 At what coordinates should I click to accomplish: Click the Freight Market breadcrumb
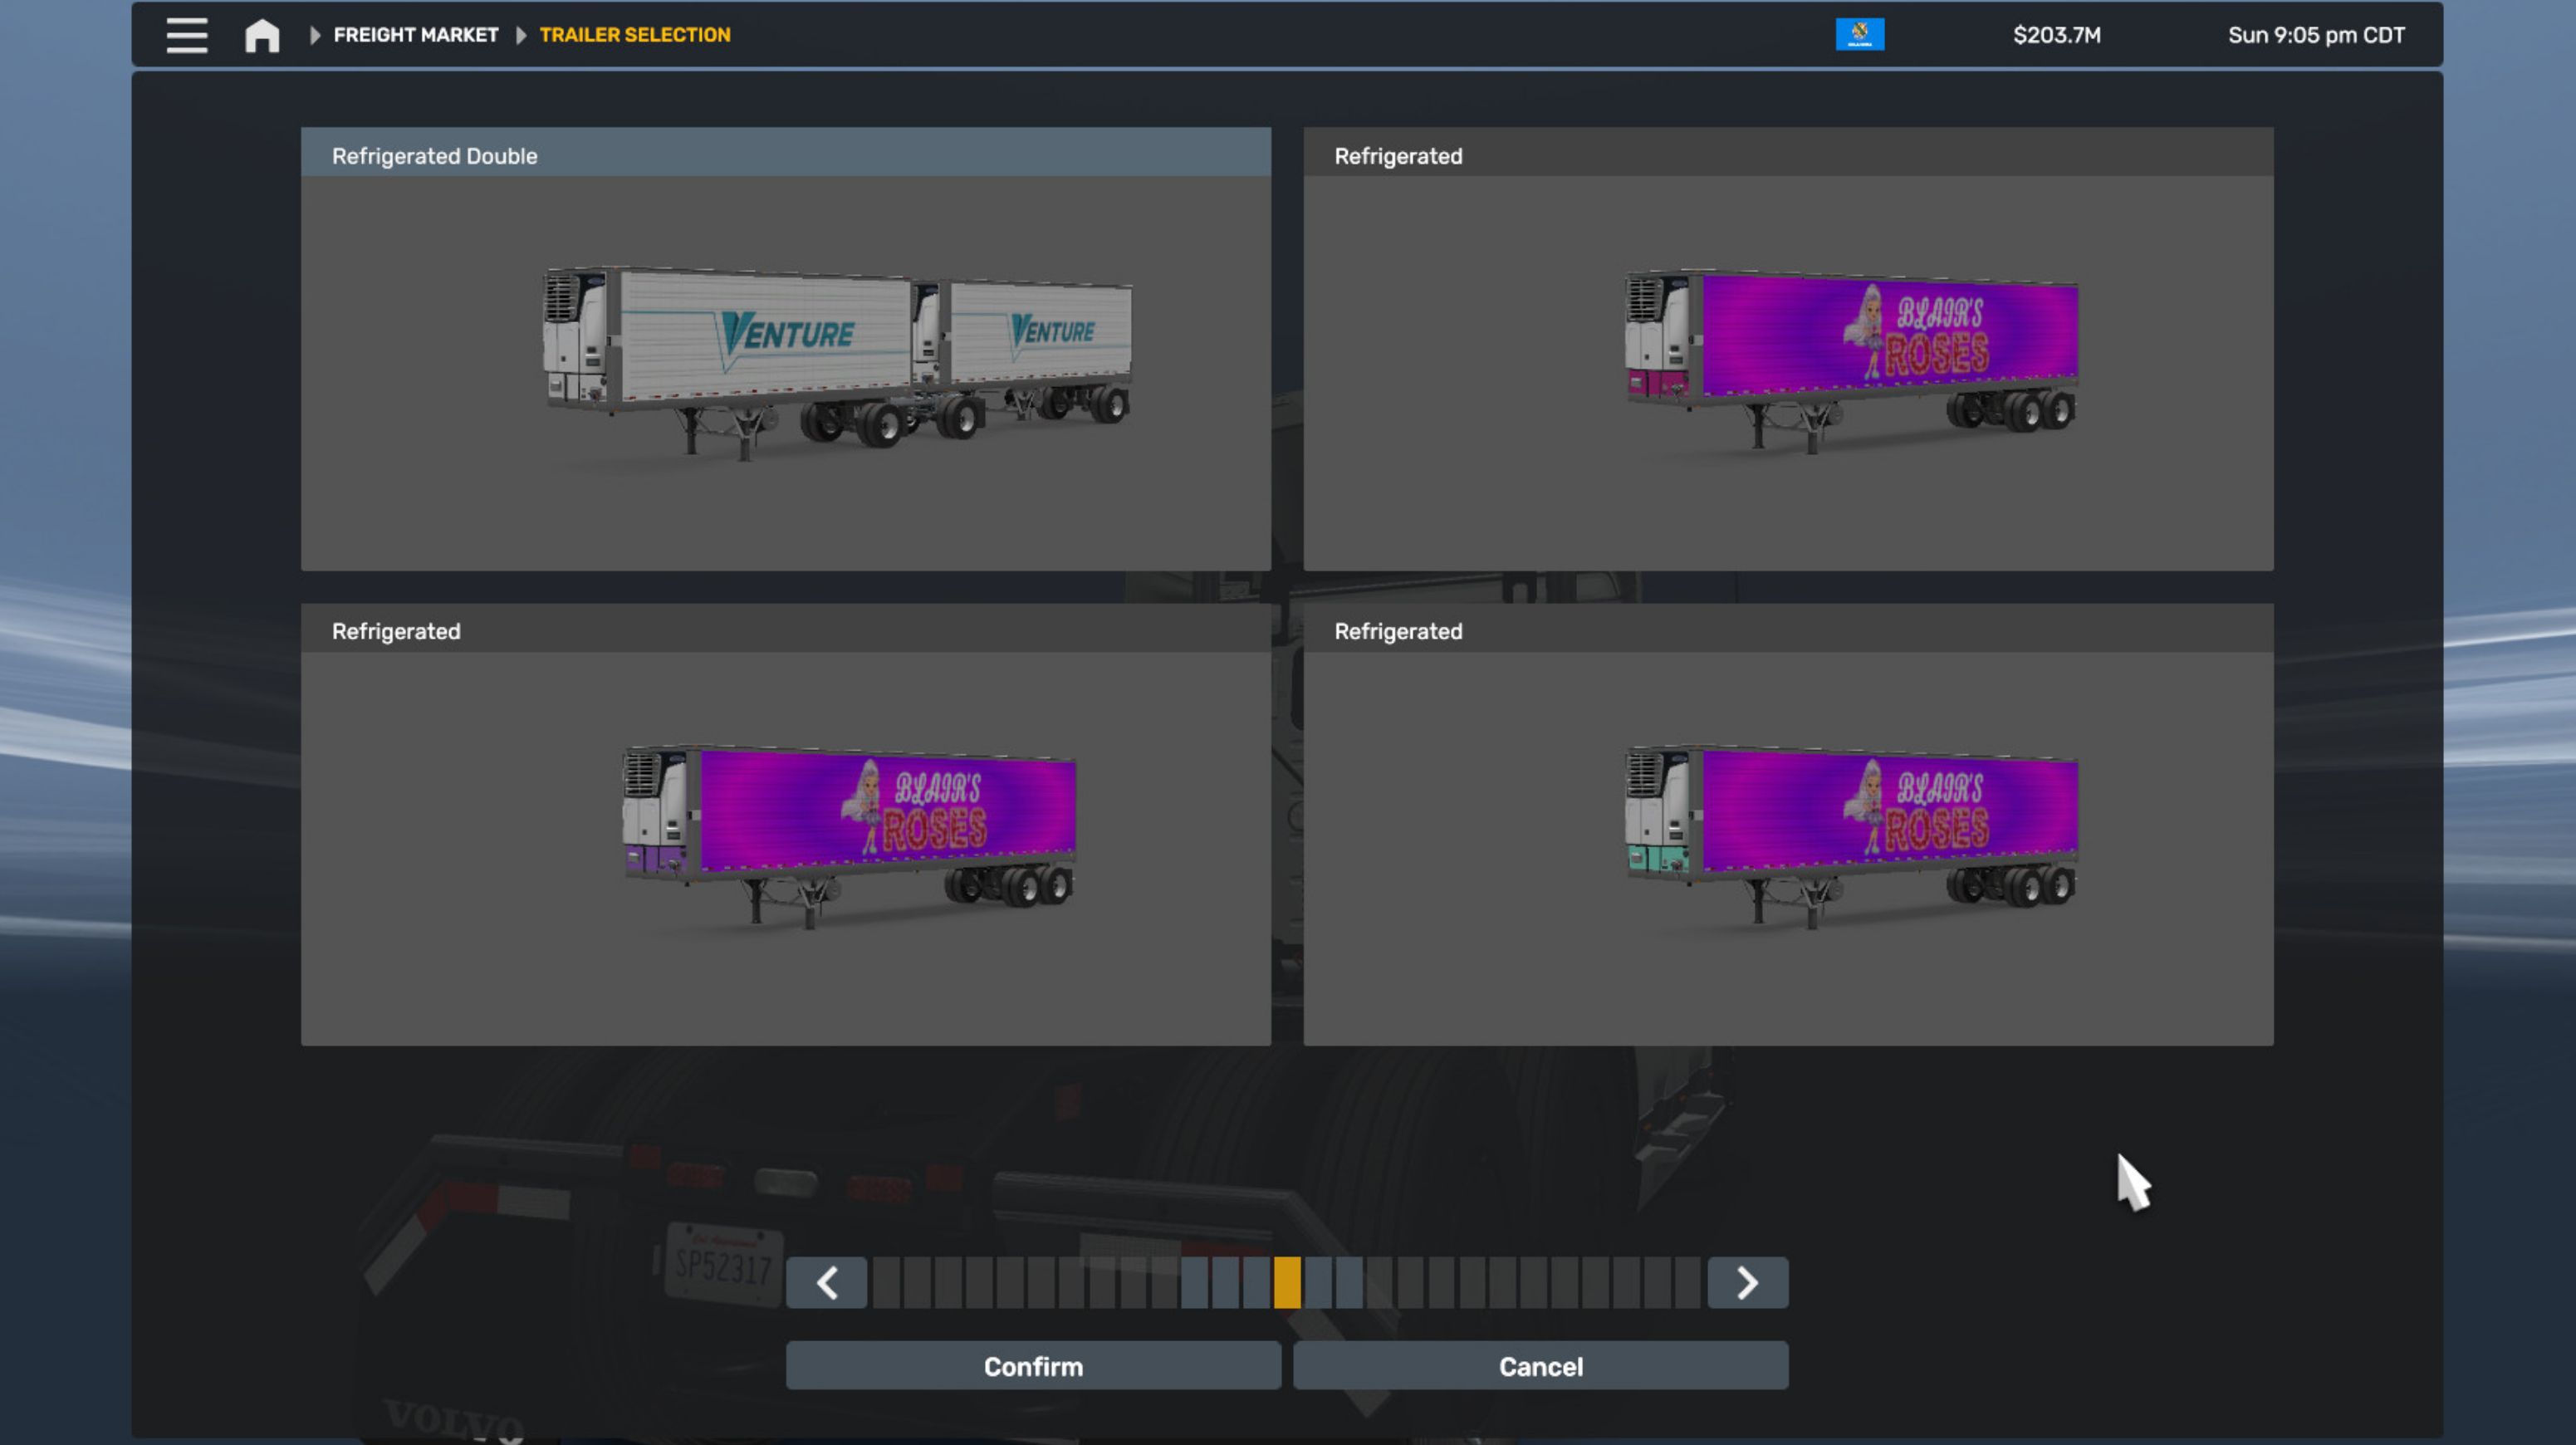[x=415, y=35]
